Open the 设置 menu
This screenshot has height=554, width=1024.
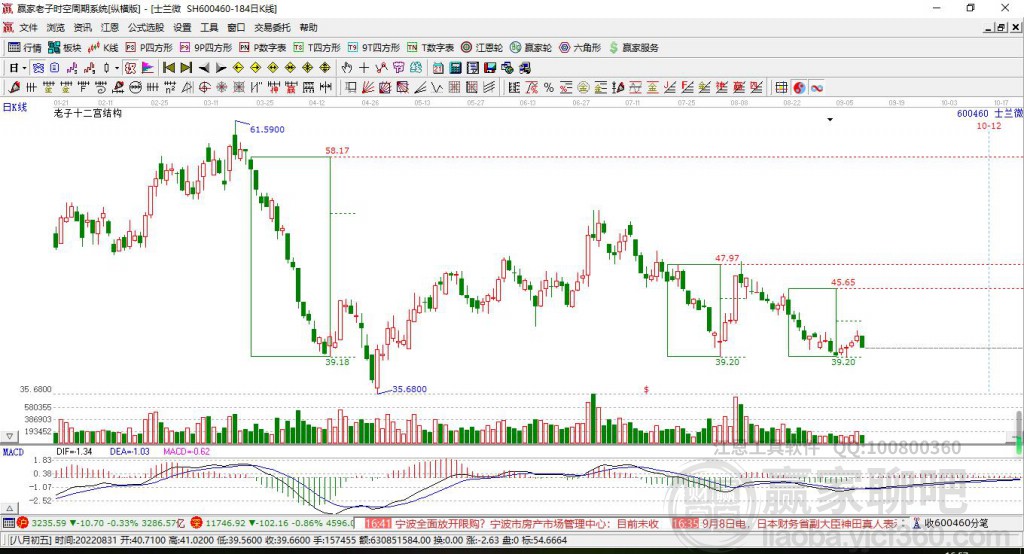click(182, 27)
